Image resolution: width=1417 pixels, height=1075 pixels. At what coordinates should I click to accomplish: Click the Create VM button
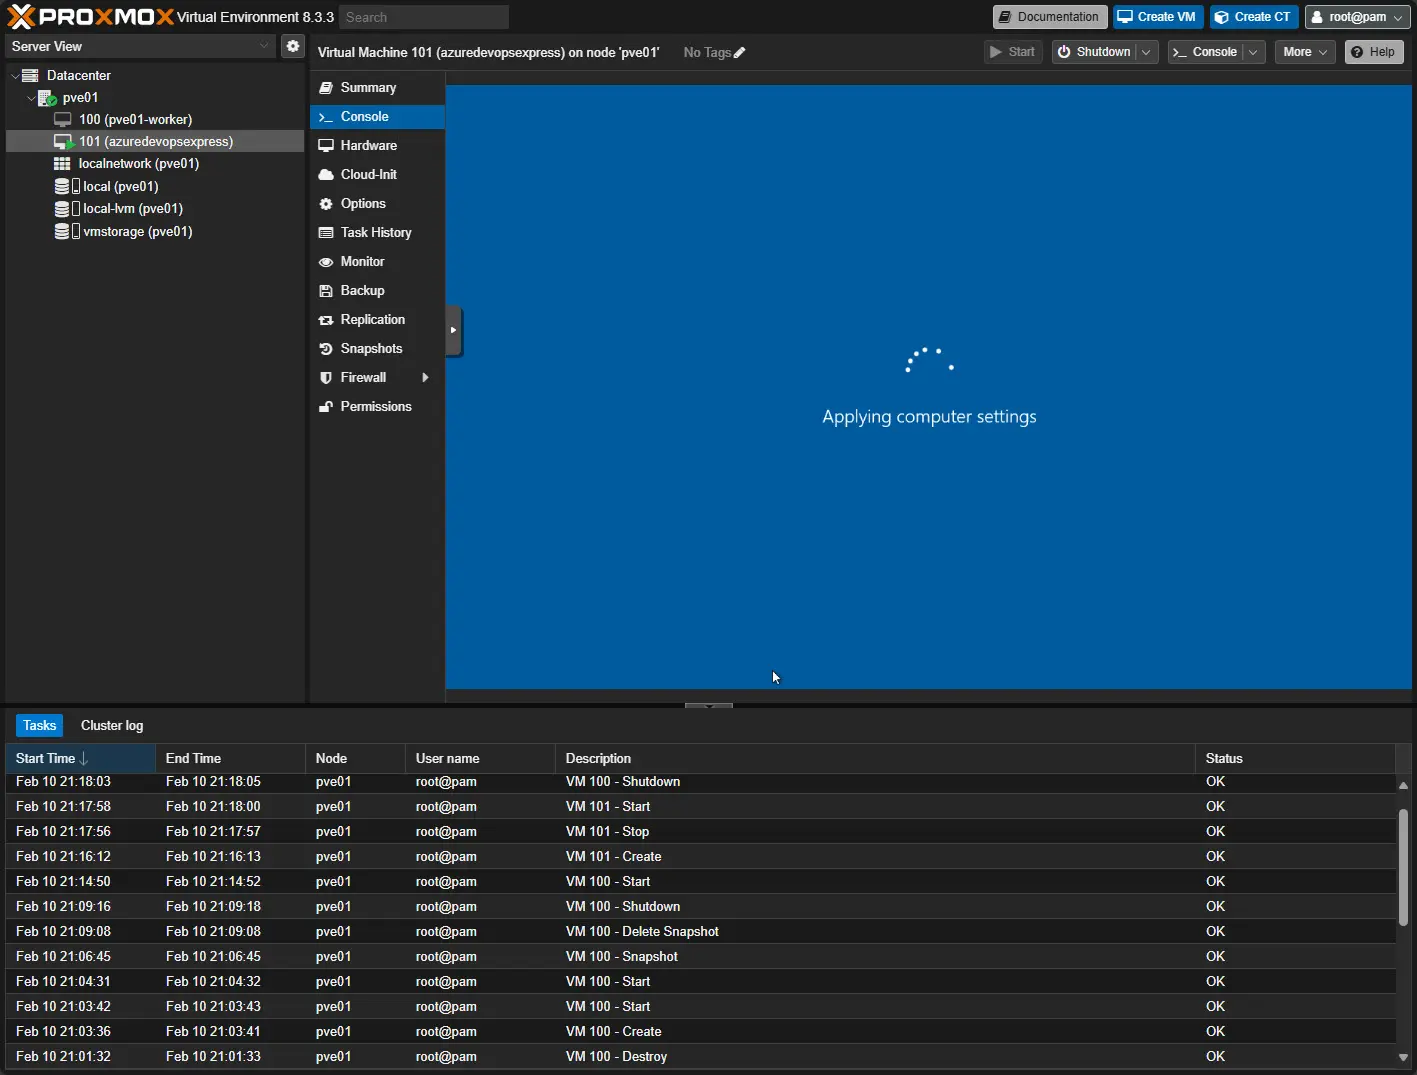click(1157, 17)
